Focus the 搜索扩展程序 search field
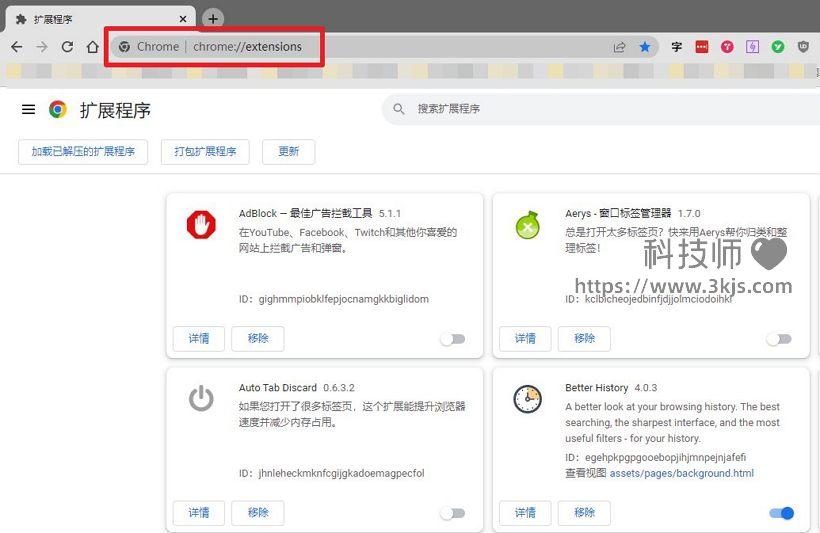 point(601,109)
